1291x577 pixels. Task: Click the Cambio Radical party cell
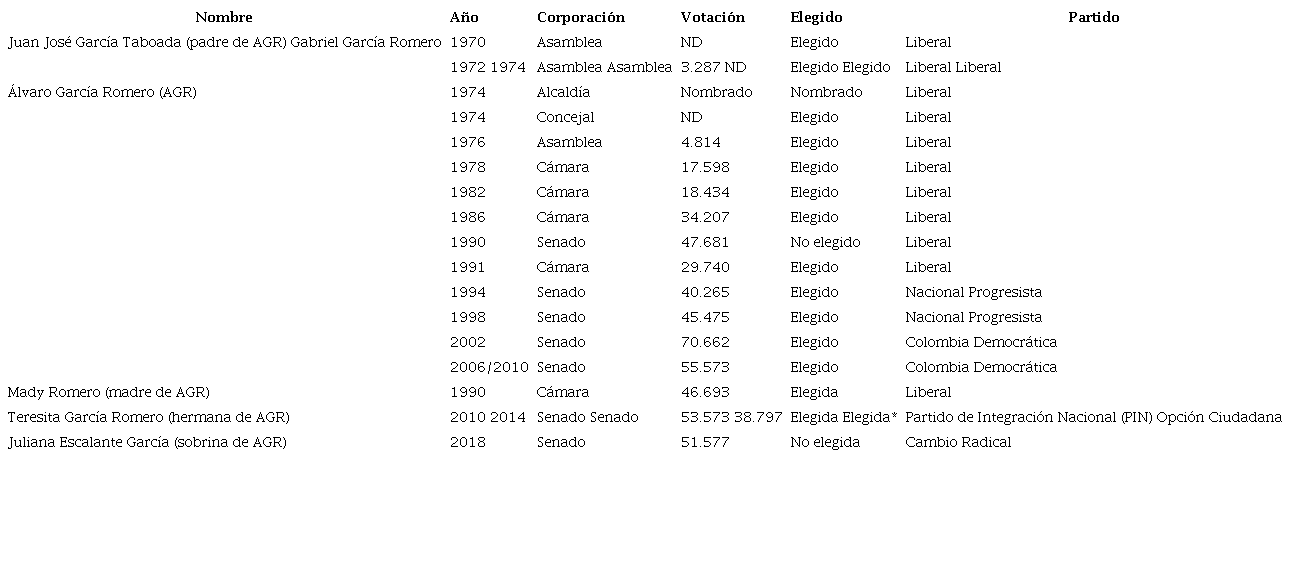(x=958, y=442)
